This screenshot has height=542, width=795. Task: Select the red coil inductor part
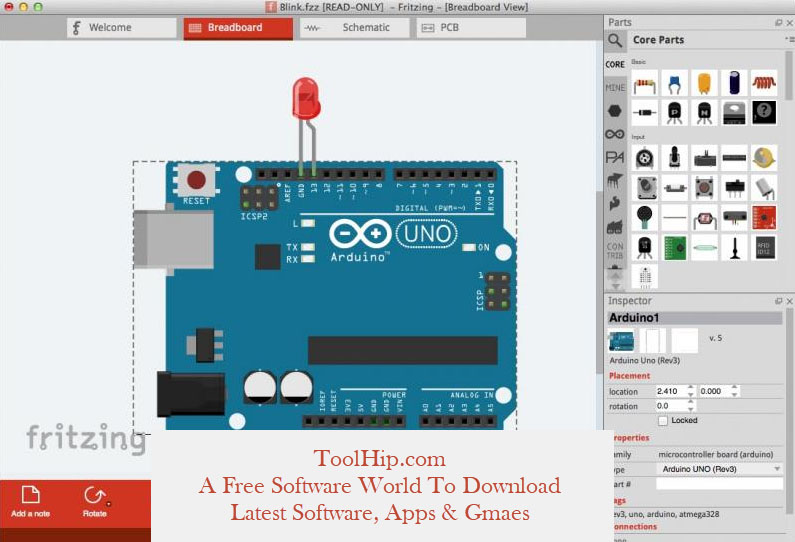764,83
